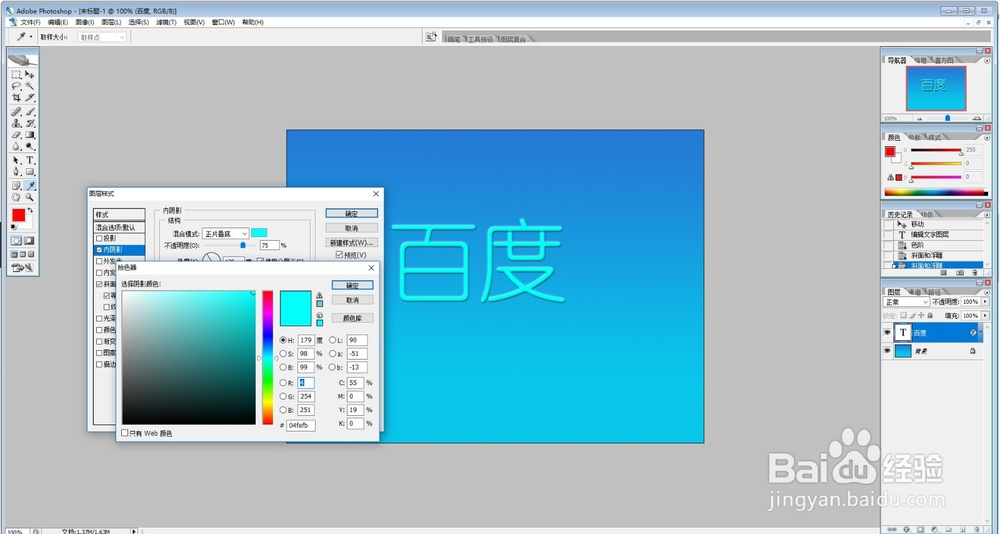Click the layer style icon on 百度 layer
Image resolution: width=1000 pixels, height=534 pixels.
pos(973,332)
